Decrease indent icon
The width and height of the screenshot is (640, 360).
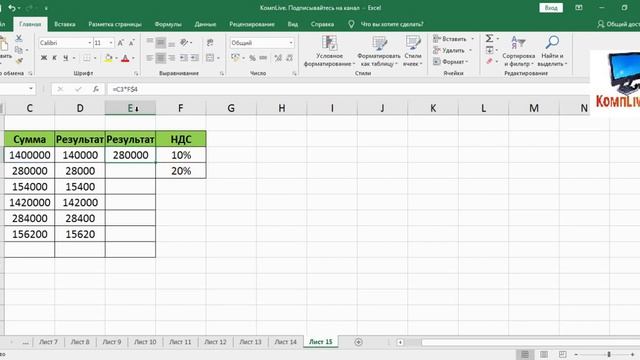pos(184,58)
